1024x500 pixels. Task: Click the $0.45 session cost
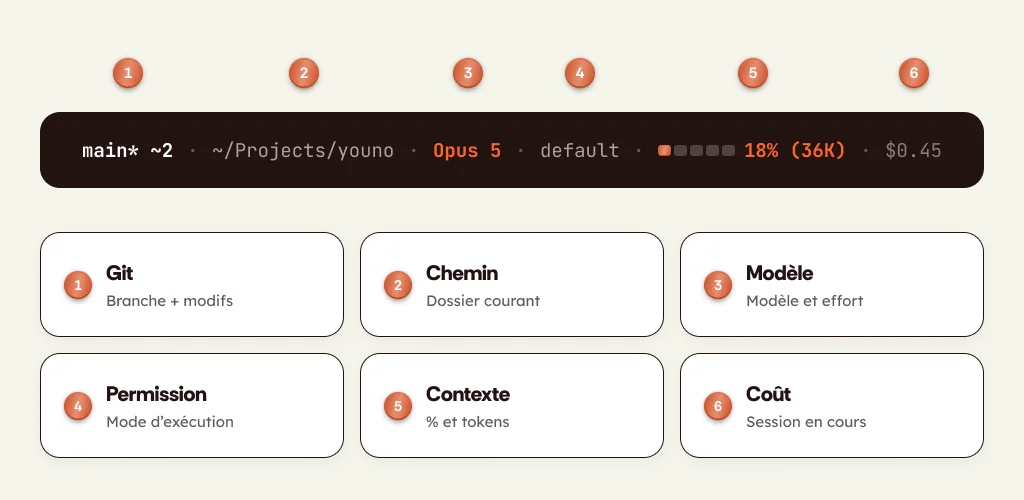(914, 151)
